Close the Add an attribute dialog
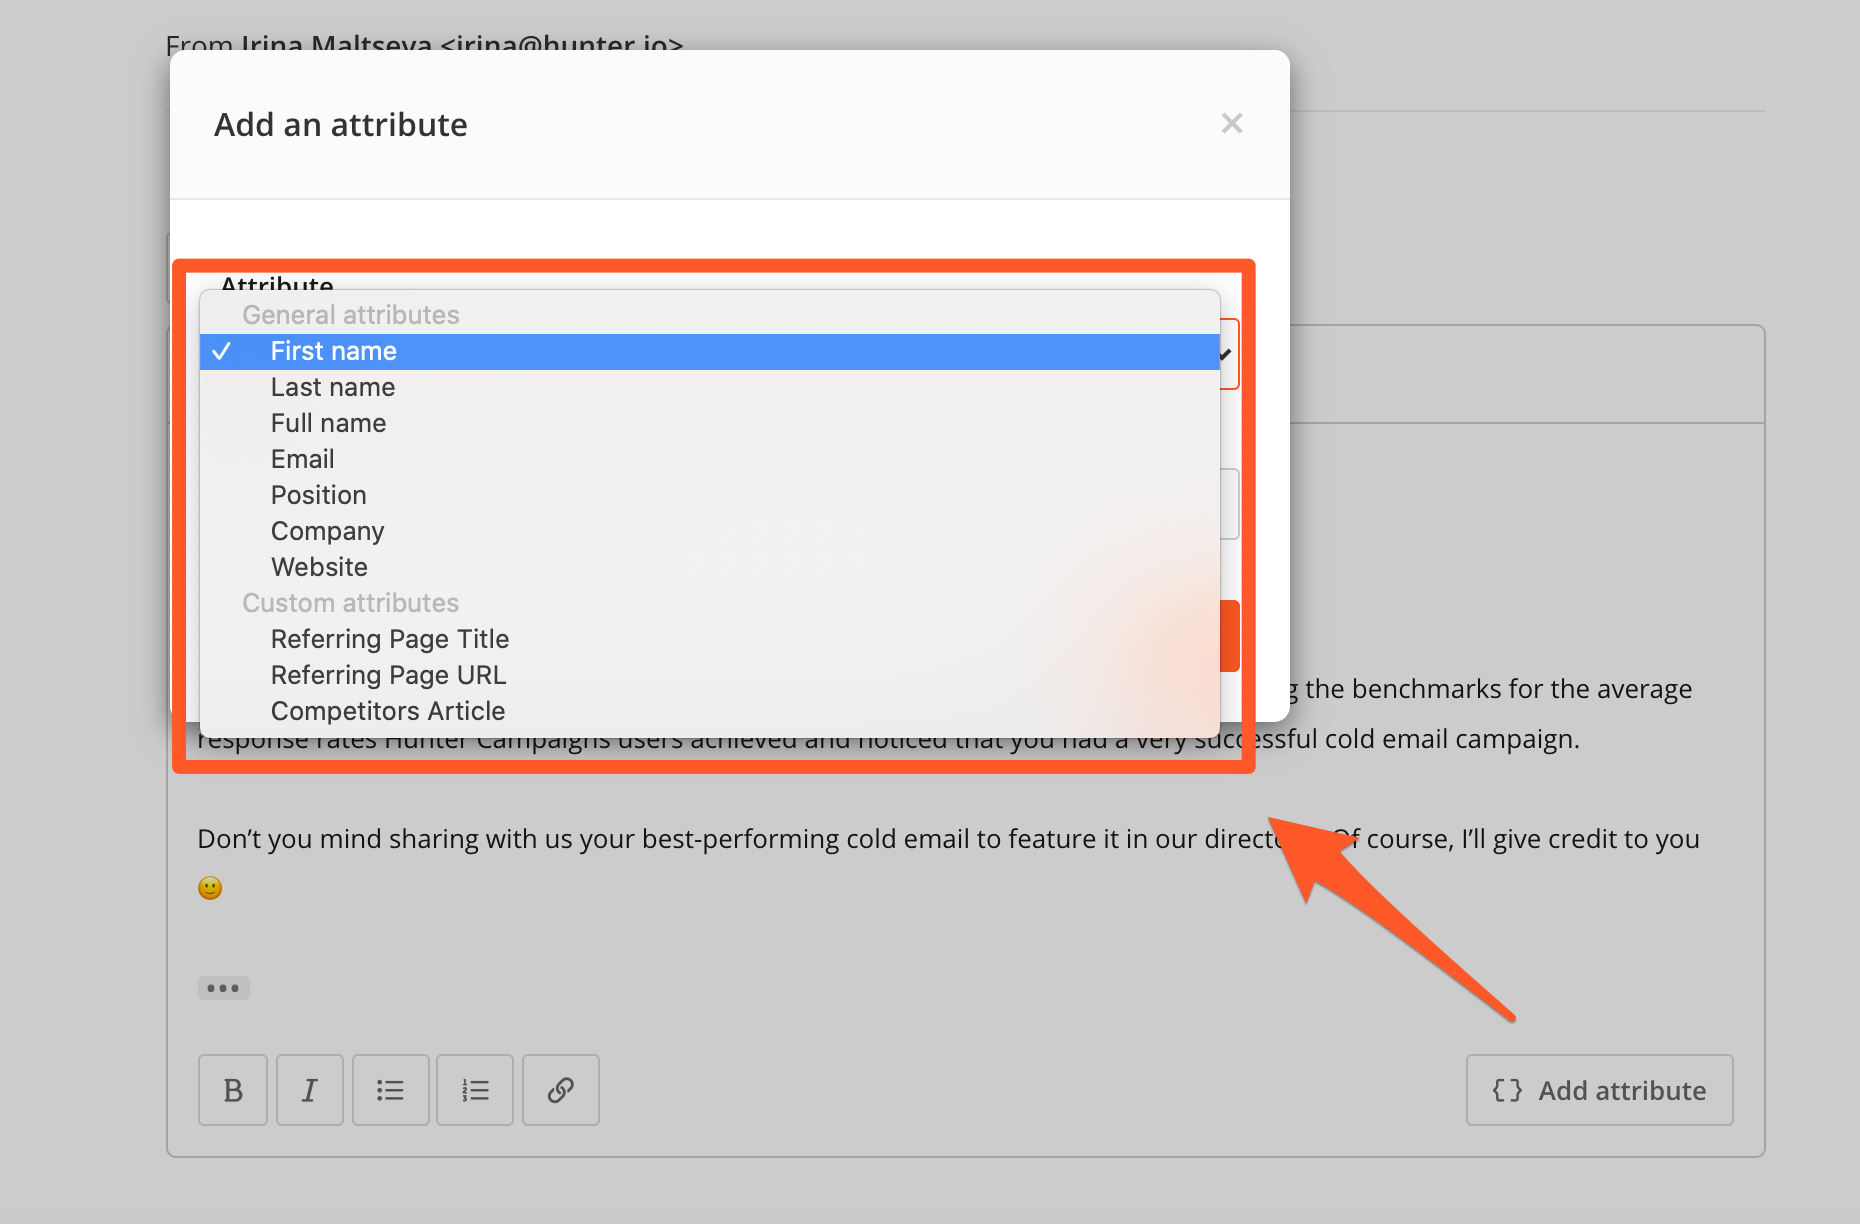 [1232, 123]
